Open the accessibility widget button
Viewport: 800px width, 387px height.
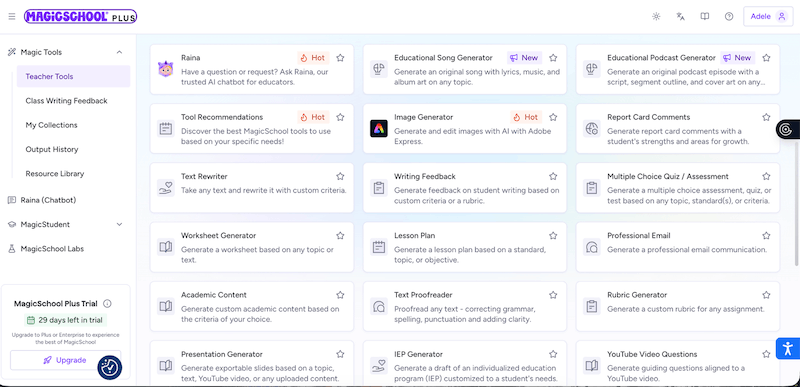[x=788, y=349]
